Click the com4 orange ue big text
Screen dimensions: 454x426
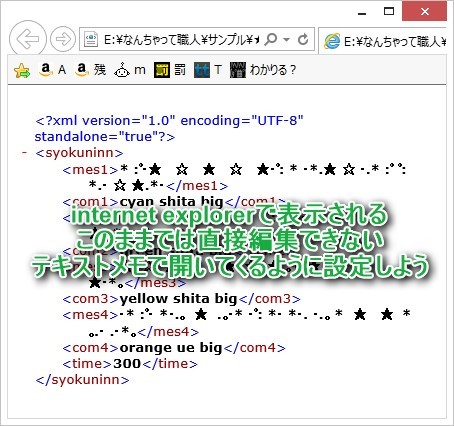tap(170, 348)
